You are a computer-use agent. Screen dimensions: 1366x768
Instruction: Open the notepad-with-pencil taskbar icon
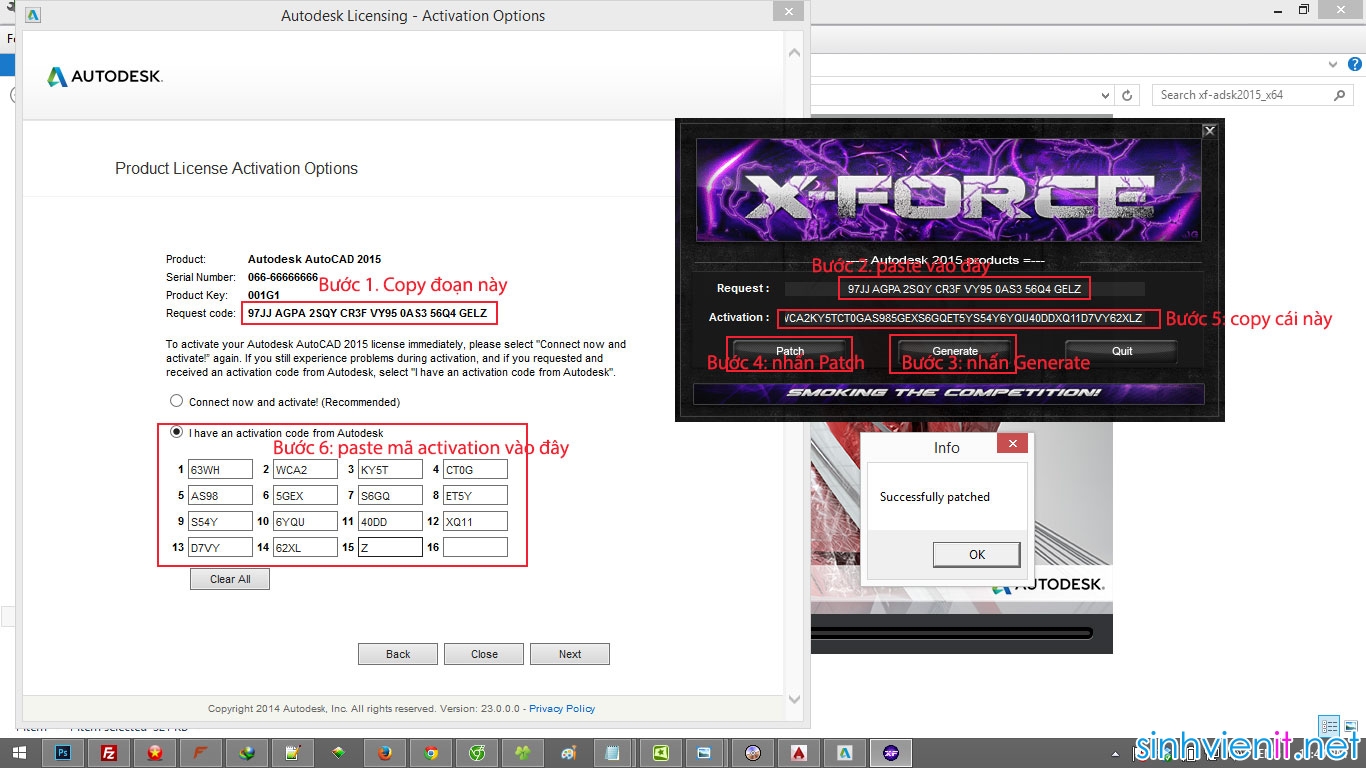(x=293, y=753)
